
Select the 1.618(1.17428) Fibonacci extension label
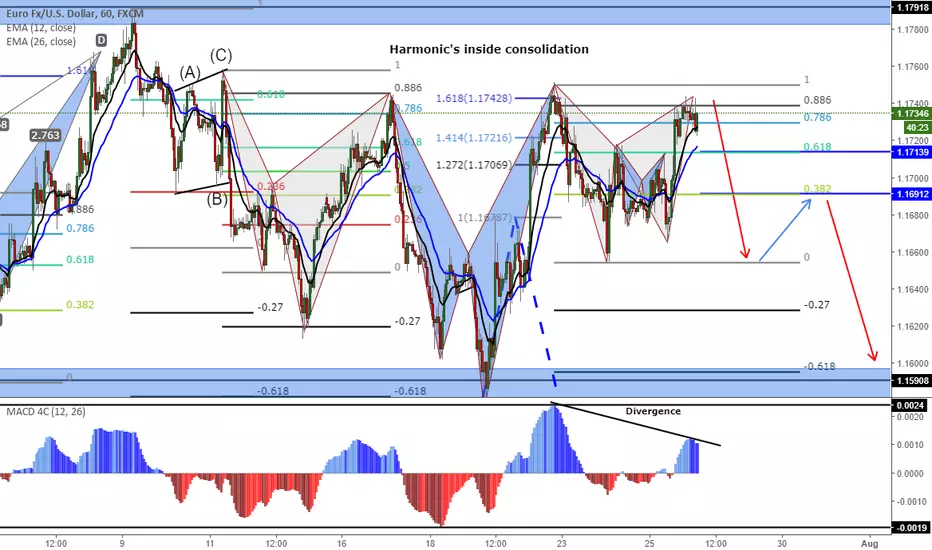tap(474, 98)
